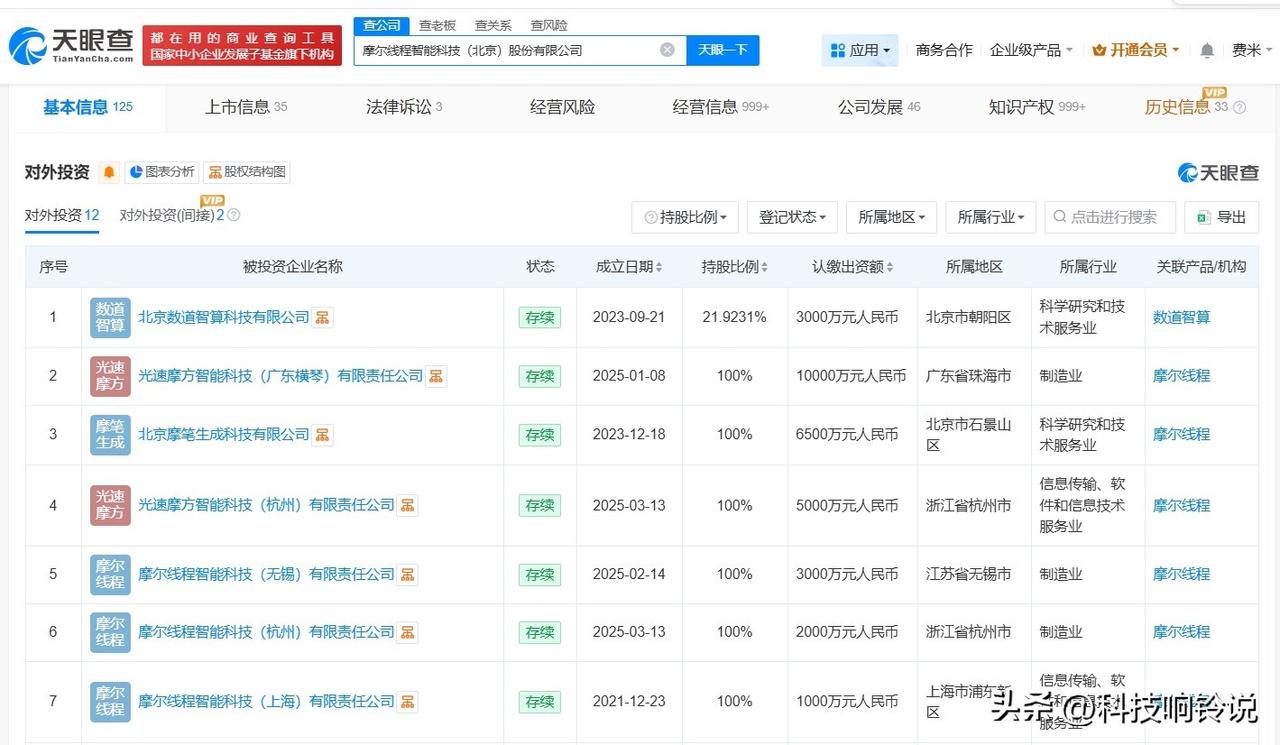
Task: Click the orange alert bell beside 对外投资
Action: pos(109,172)
